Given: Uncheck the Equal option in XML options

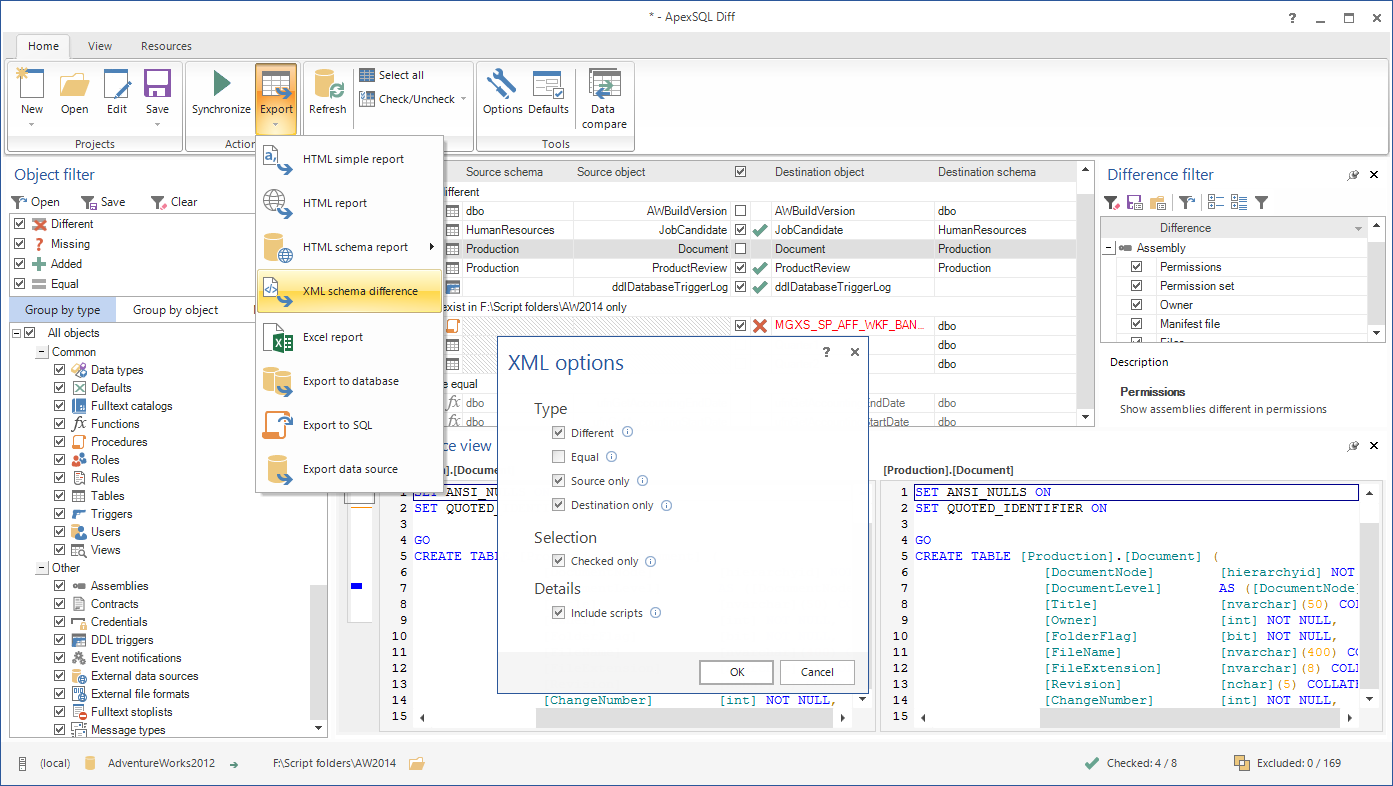Looking at the screenshot, I should click(x=558, y=457).
